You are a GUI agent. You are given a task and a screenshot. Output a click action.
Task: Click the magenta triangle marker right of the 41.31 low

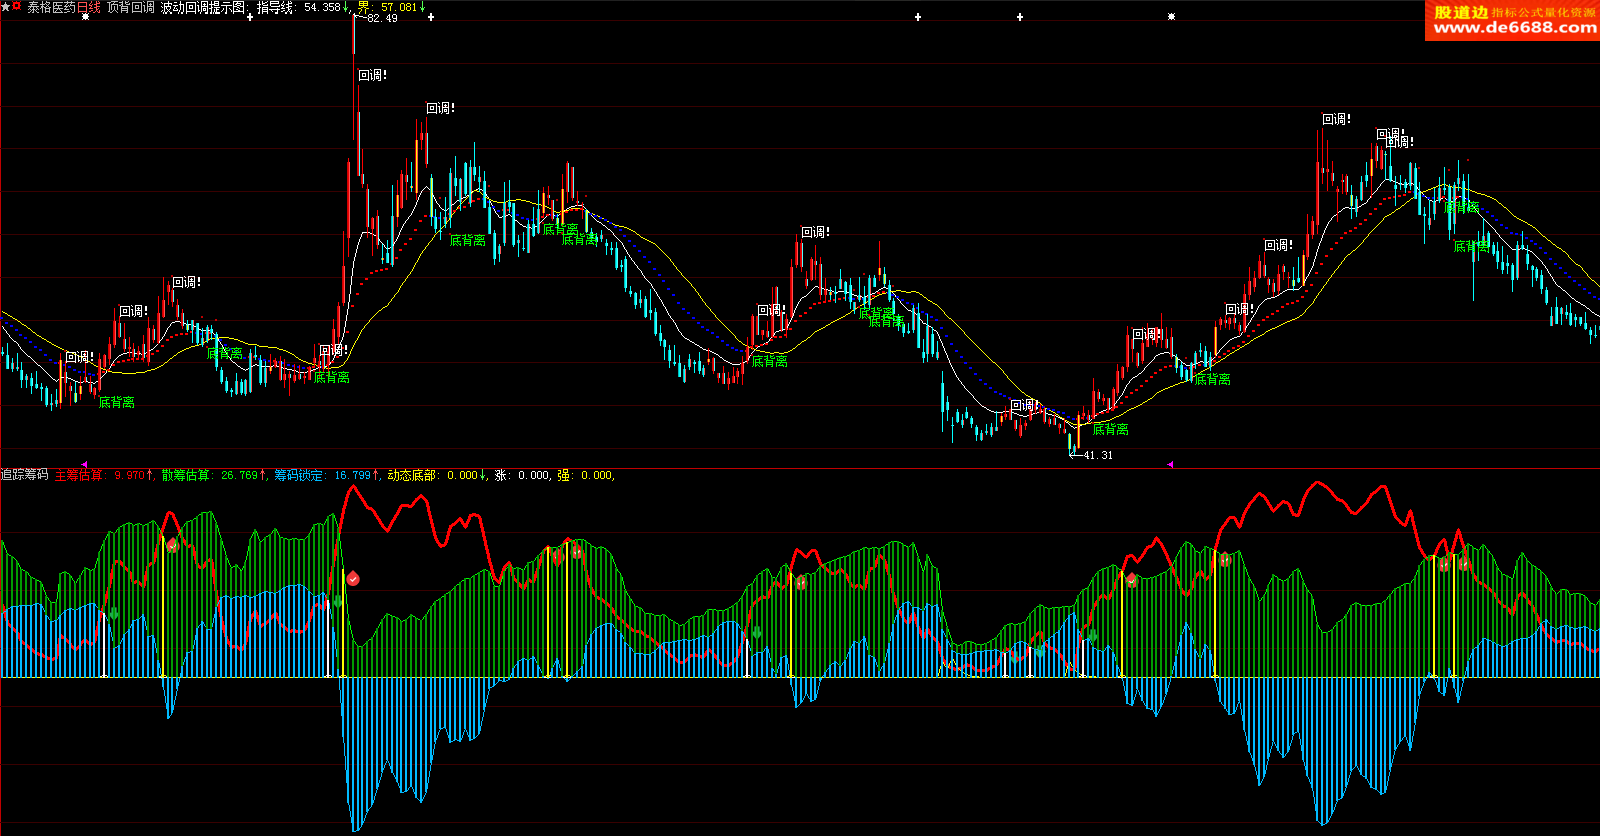(x=1170, y=464)
